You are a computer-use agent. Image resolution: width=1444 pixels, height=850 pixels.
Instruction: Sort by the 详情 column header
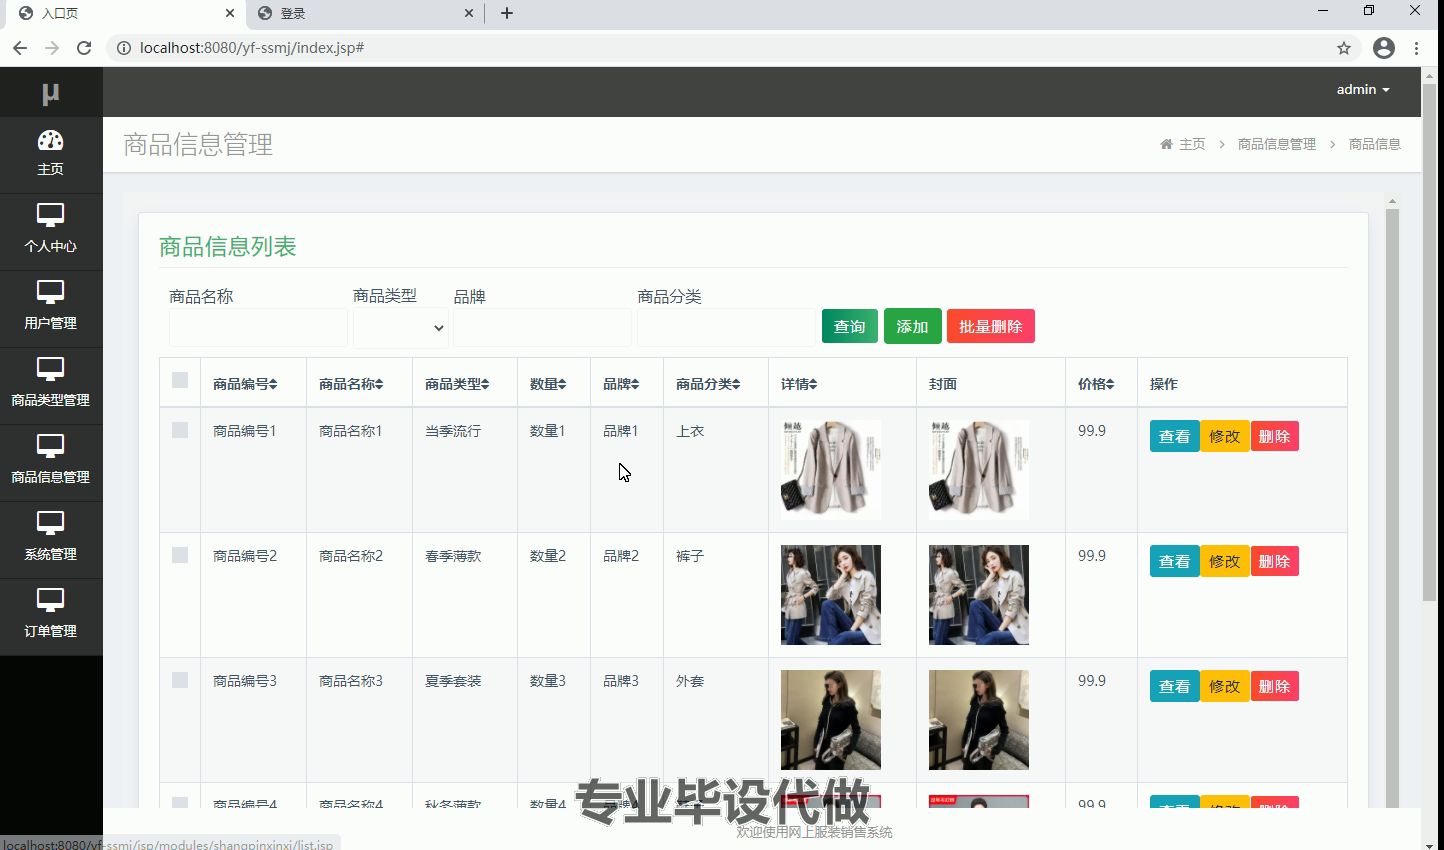799,384
